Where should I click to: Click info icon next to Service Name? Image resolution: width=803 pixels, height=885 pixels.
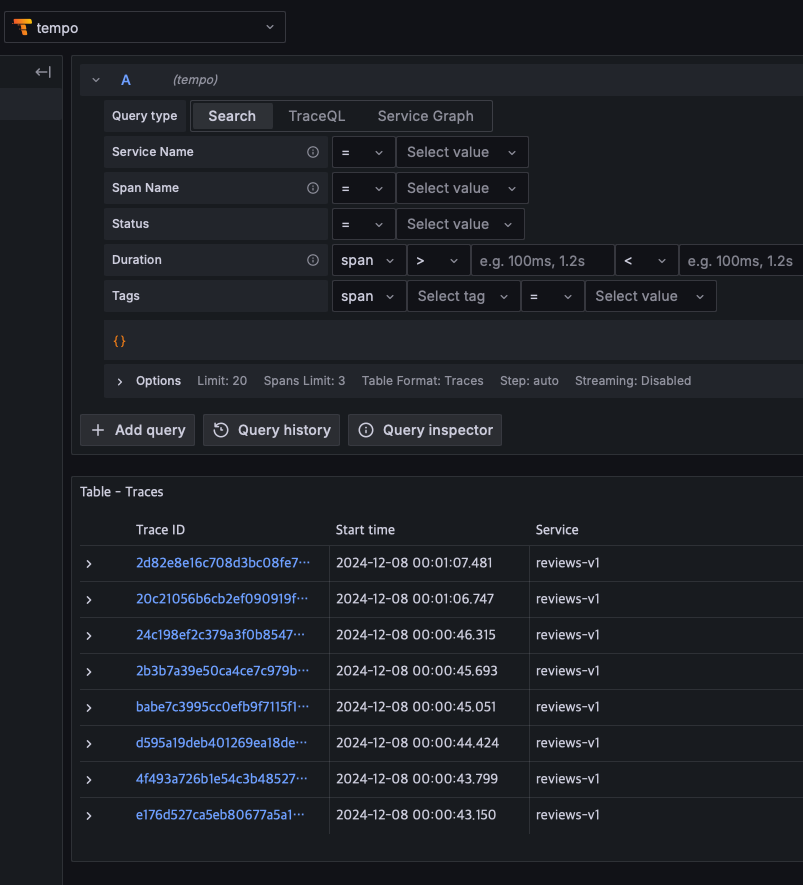tap(313, 152)
